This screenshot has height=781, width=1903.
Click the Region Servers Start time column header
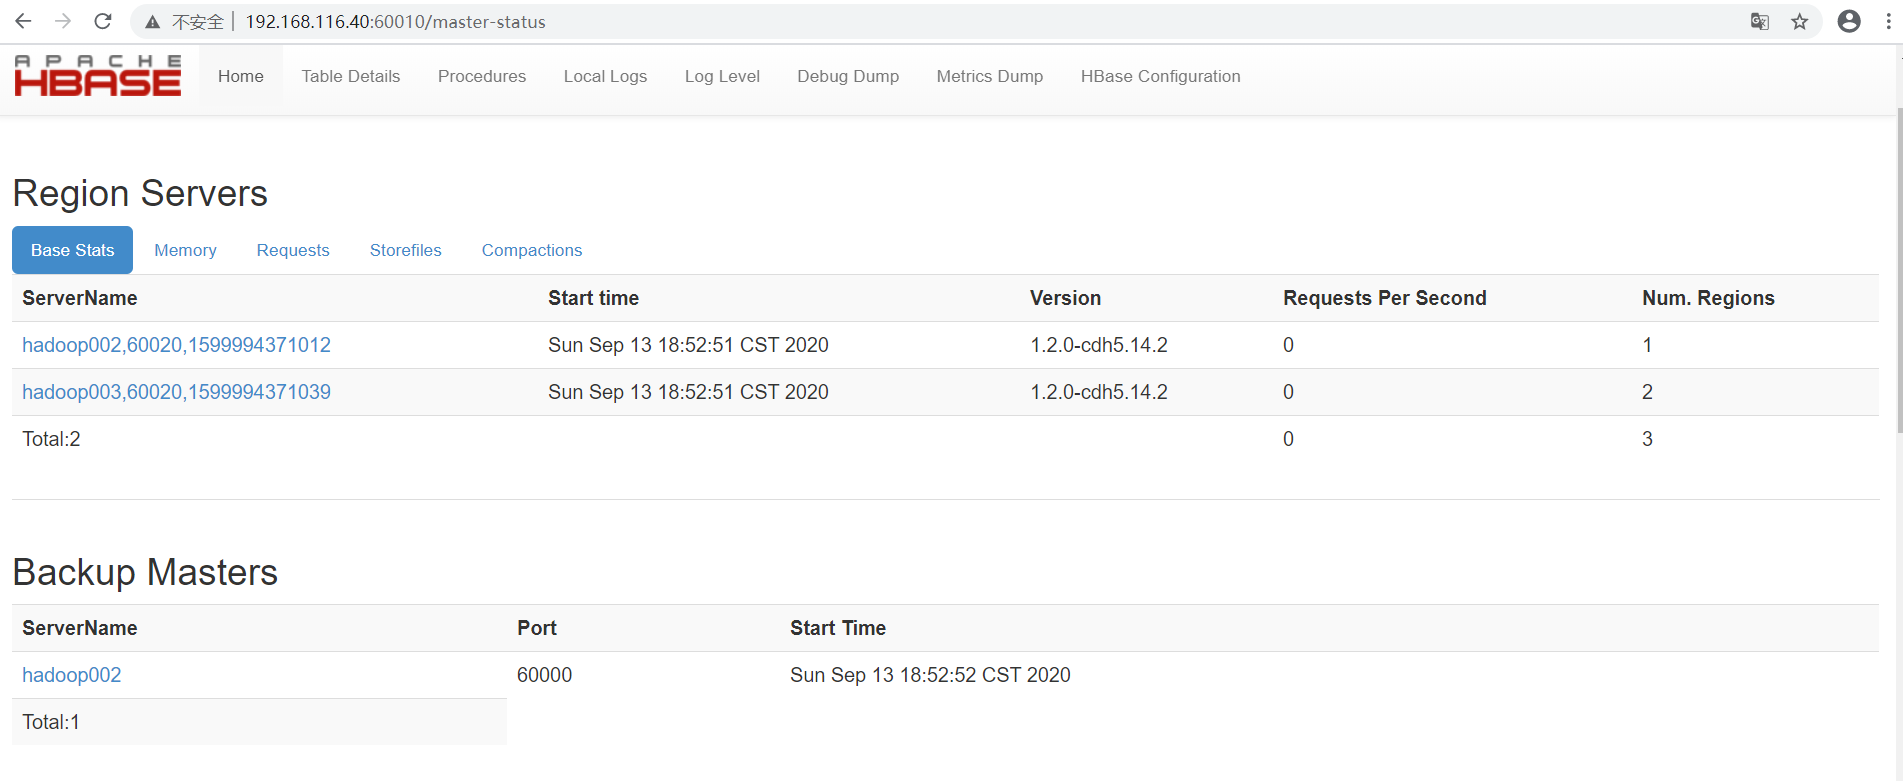pos(593,298)
